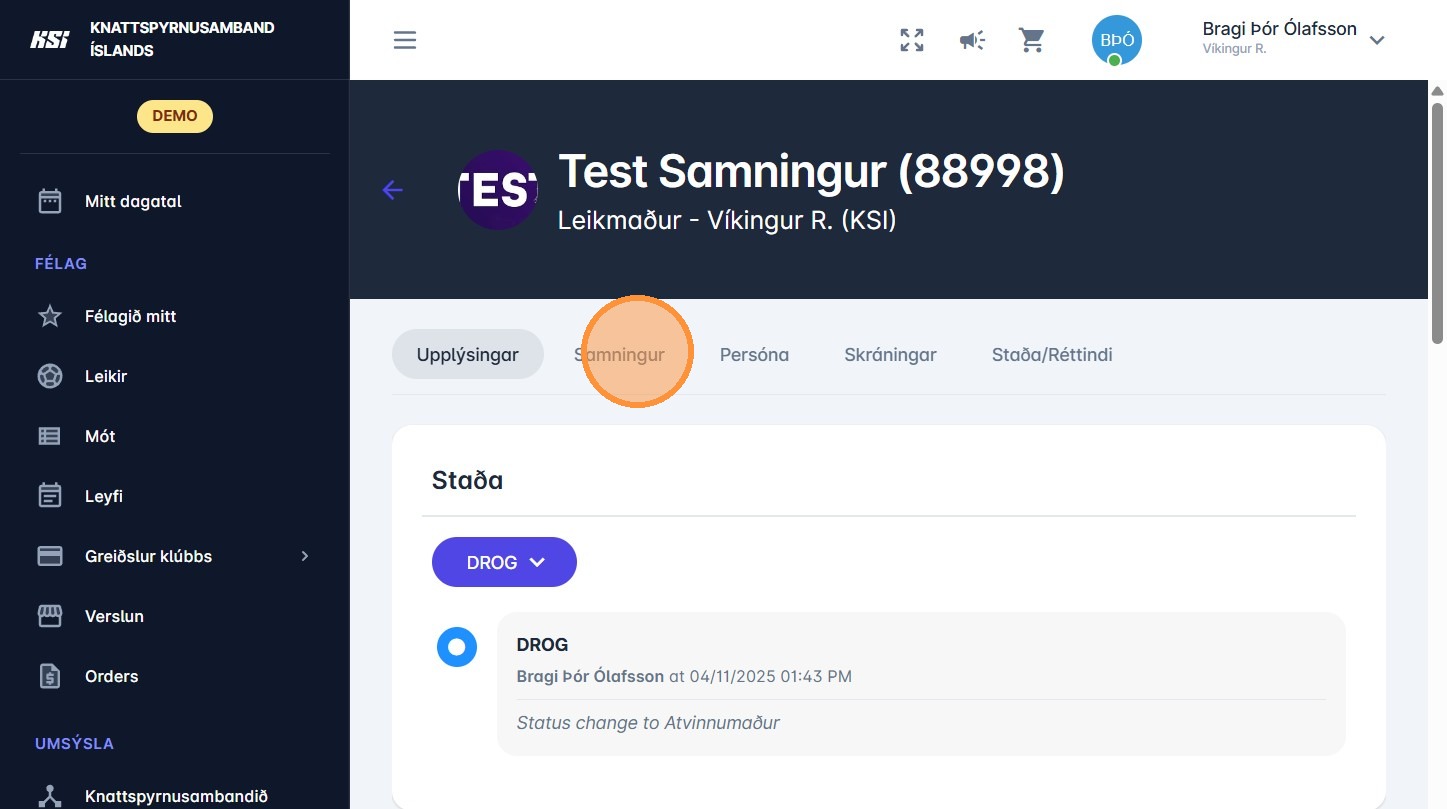Click the Orders sidebar link

coord(111,676)
